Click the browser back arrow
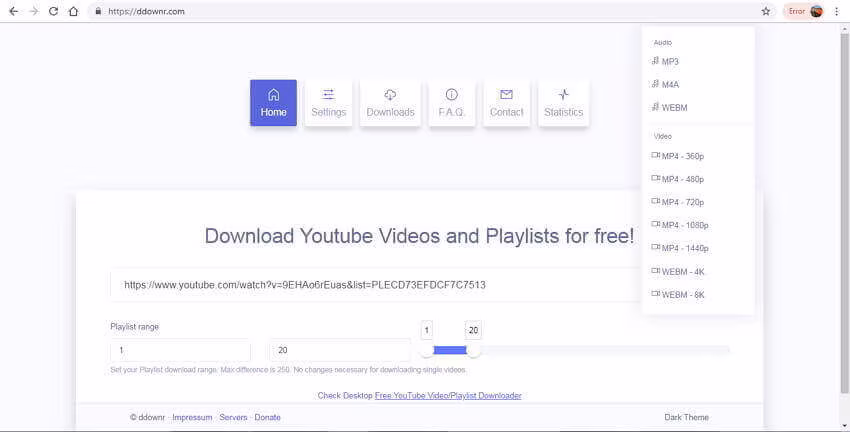This screenshot has height=432, width=850. tap(14, 11)
